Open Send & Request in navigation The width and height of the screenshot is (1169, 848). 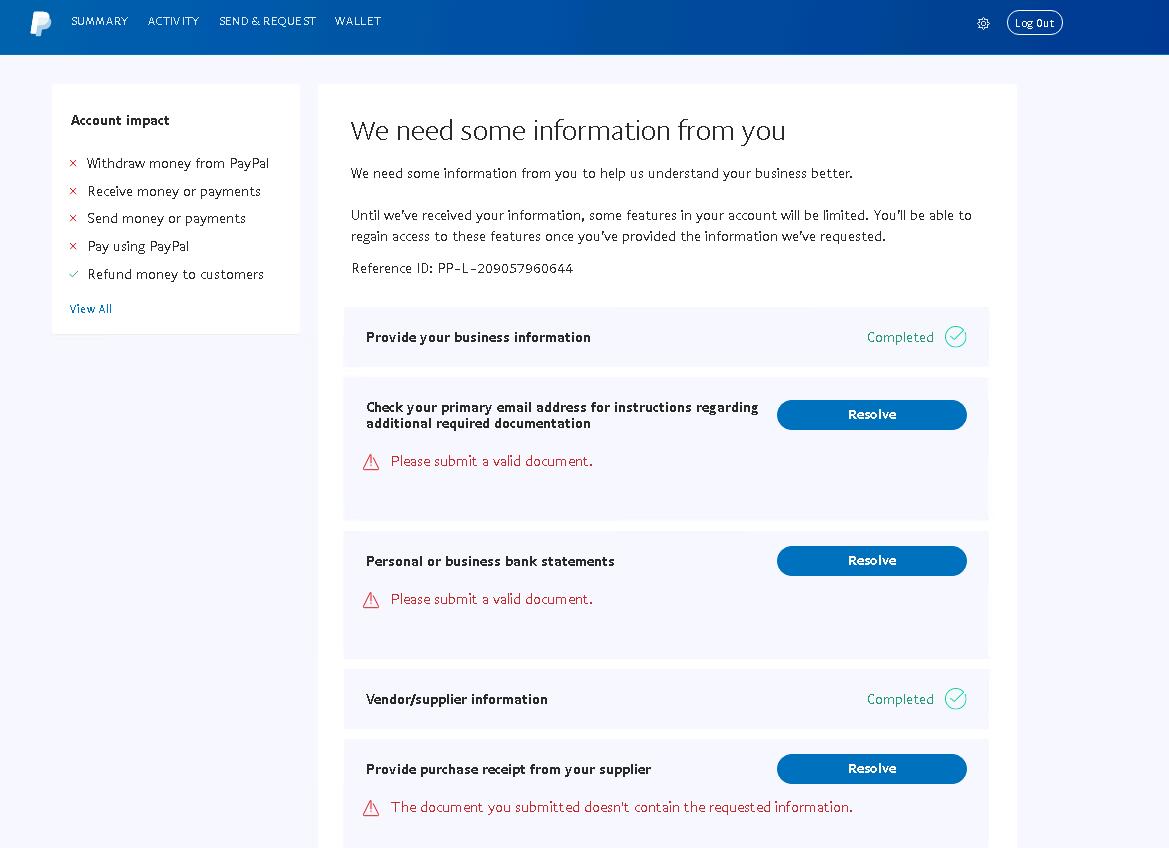click(267, 22)
